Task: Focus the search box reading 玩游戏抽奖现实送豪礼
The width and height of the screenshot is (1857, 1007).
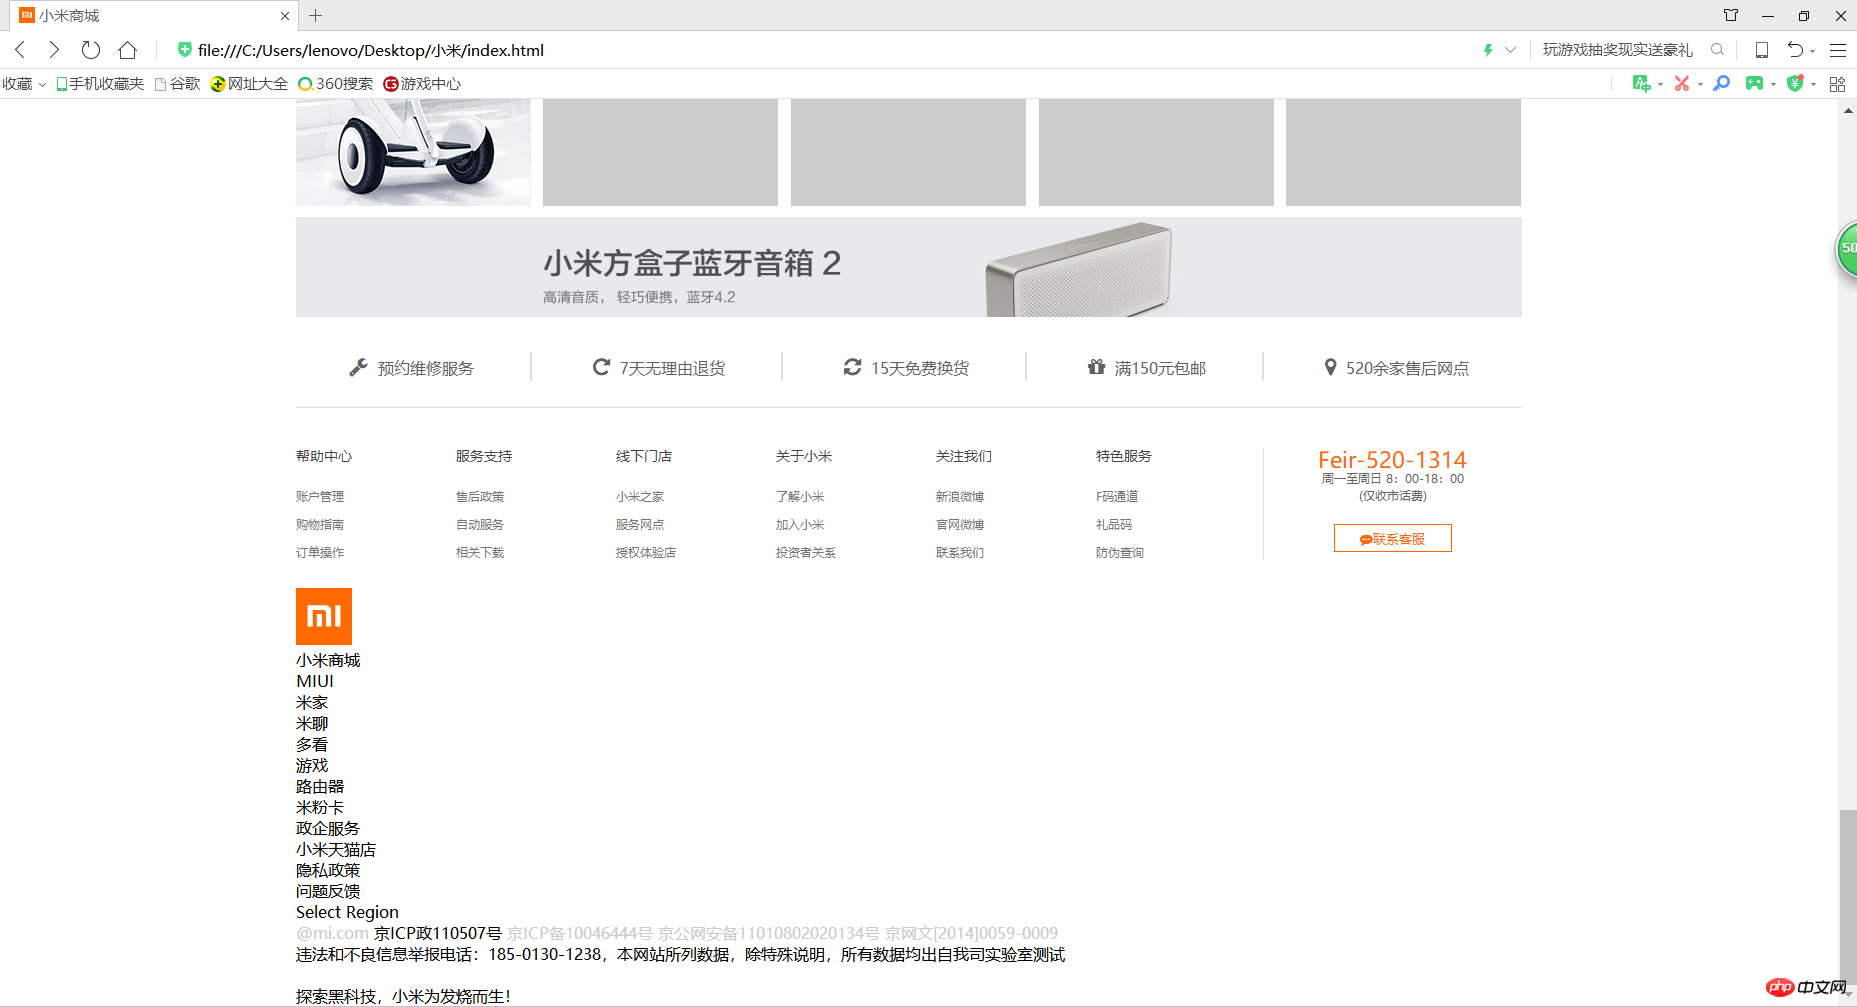Action: click(x=1618, y=50)
